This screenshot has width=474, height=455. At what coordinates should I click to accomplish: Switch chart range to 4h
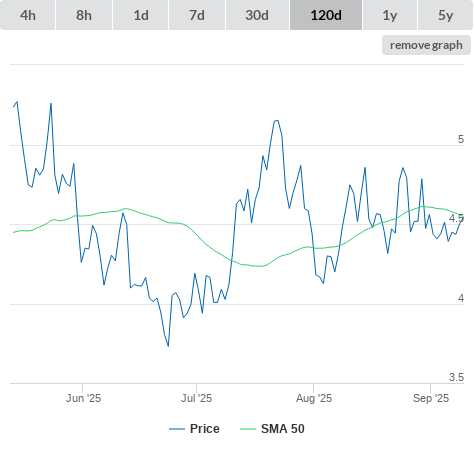(x=28, y=15)
